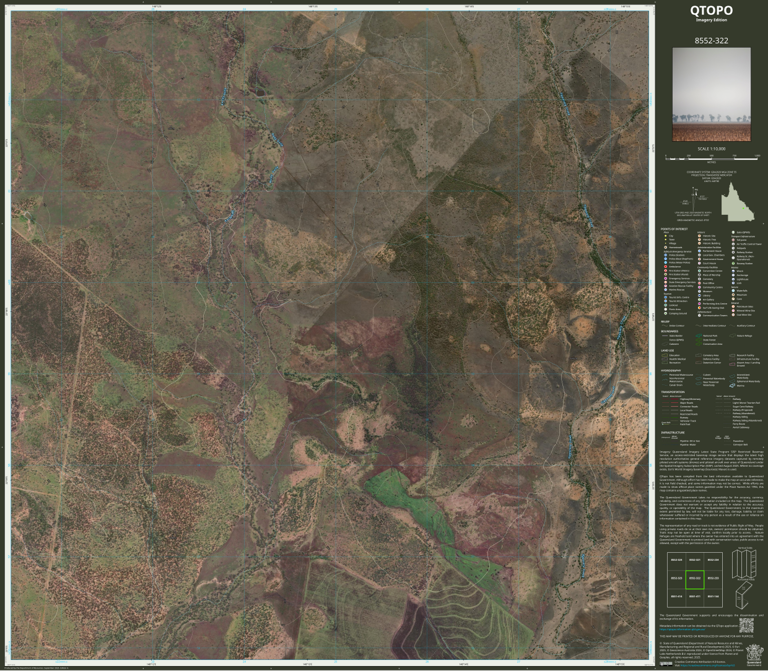Image resolution: width=768 pixels, height=671 pixels.
Task: Click the Picnic Area legend icon
Action: 666,309
